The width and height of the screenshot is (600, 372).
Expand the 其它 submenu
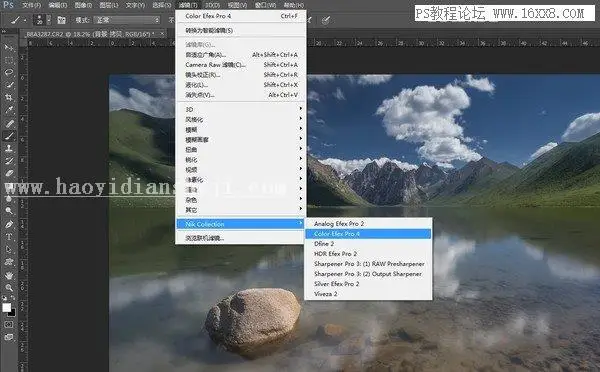point(240,209)
